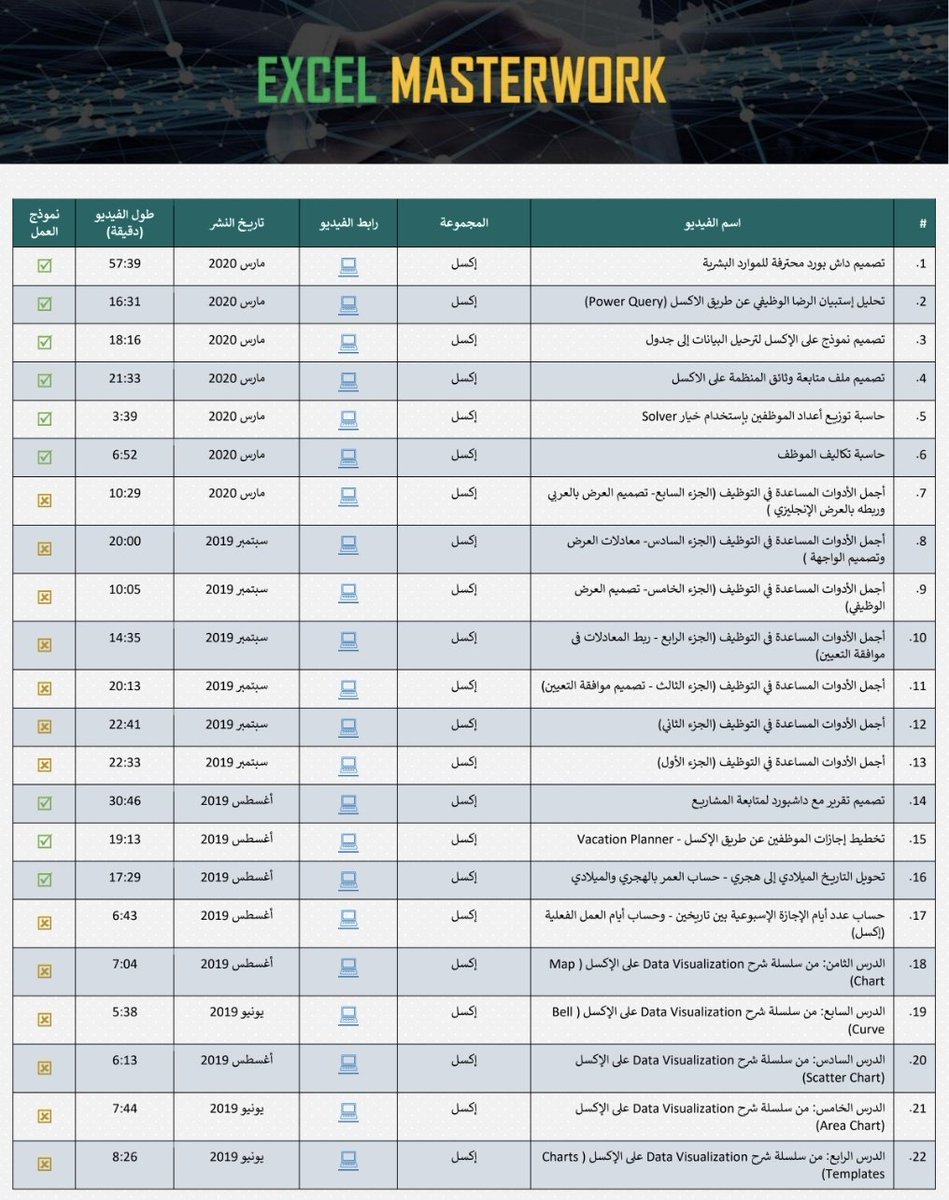Click the laptop link icon in row 3
Screen dimensions: 949x1200
click(348, 341)
